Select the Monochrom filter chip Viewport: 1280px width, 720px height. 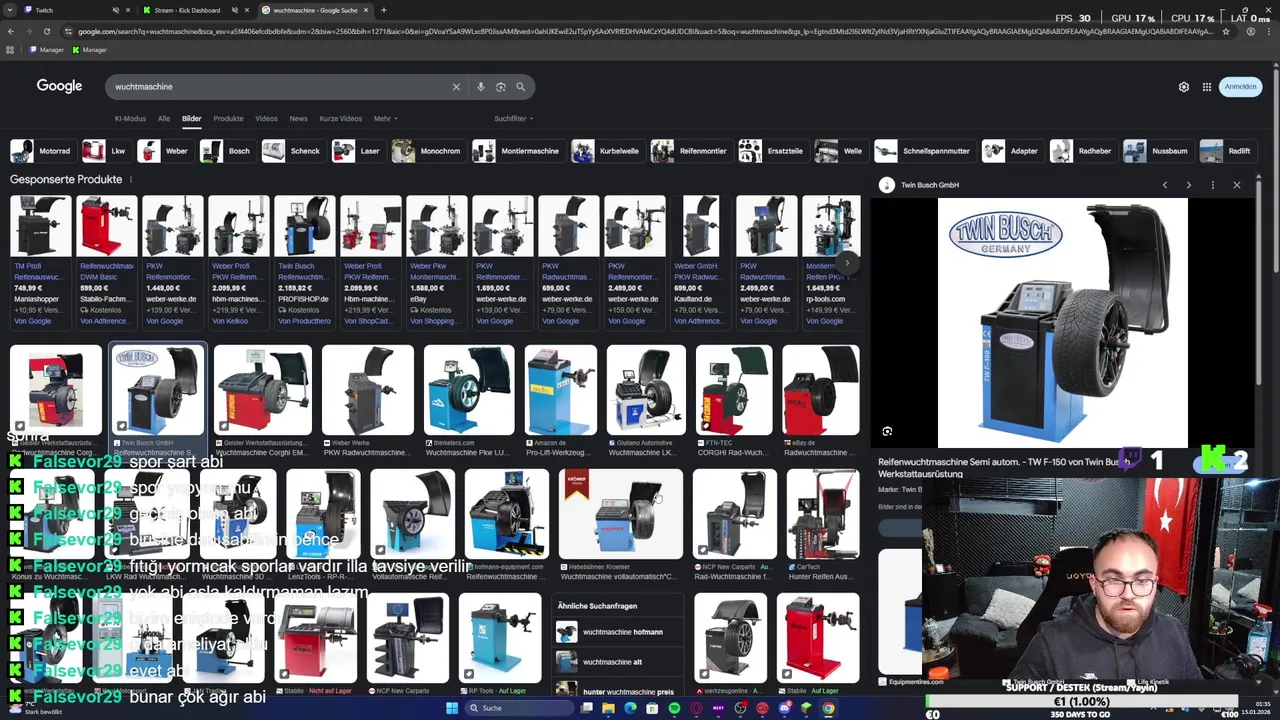point(428,151)
